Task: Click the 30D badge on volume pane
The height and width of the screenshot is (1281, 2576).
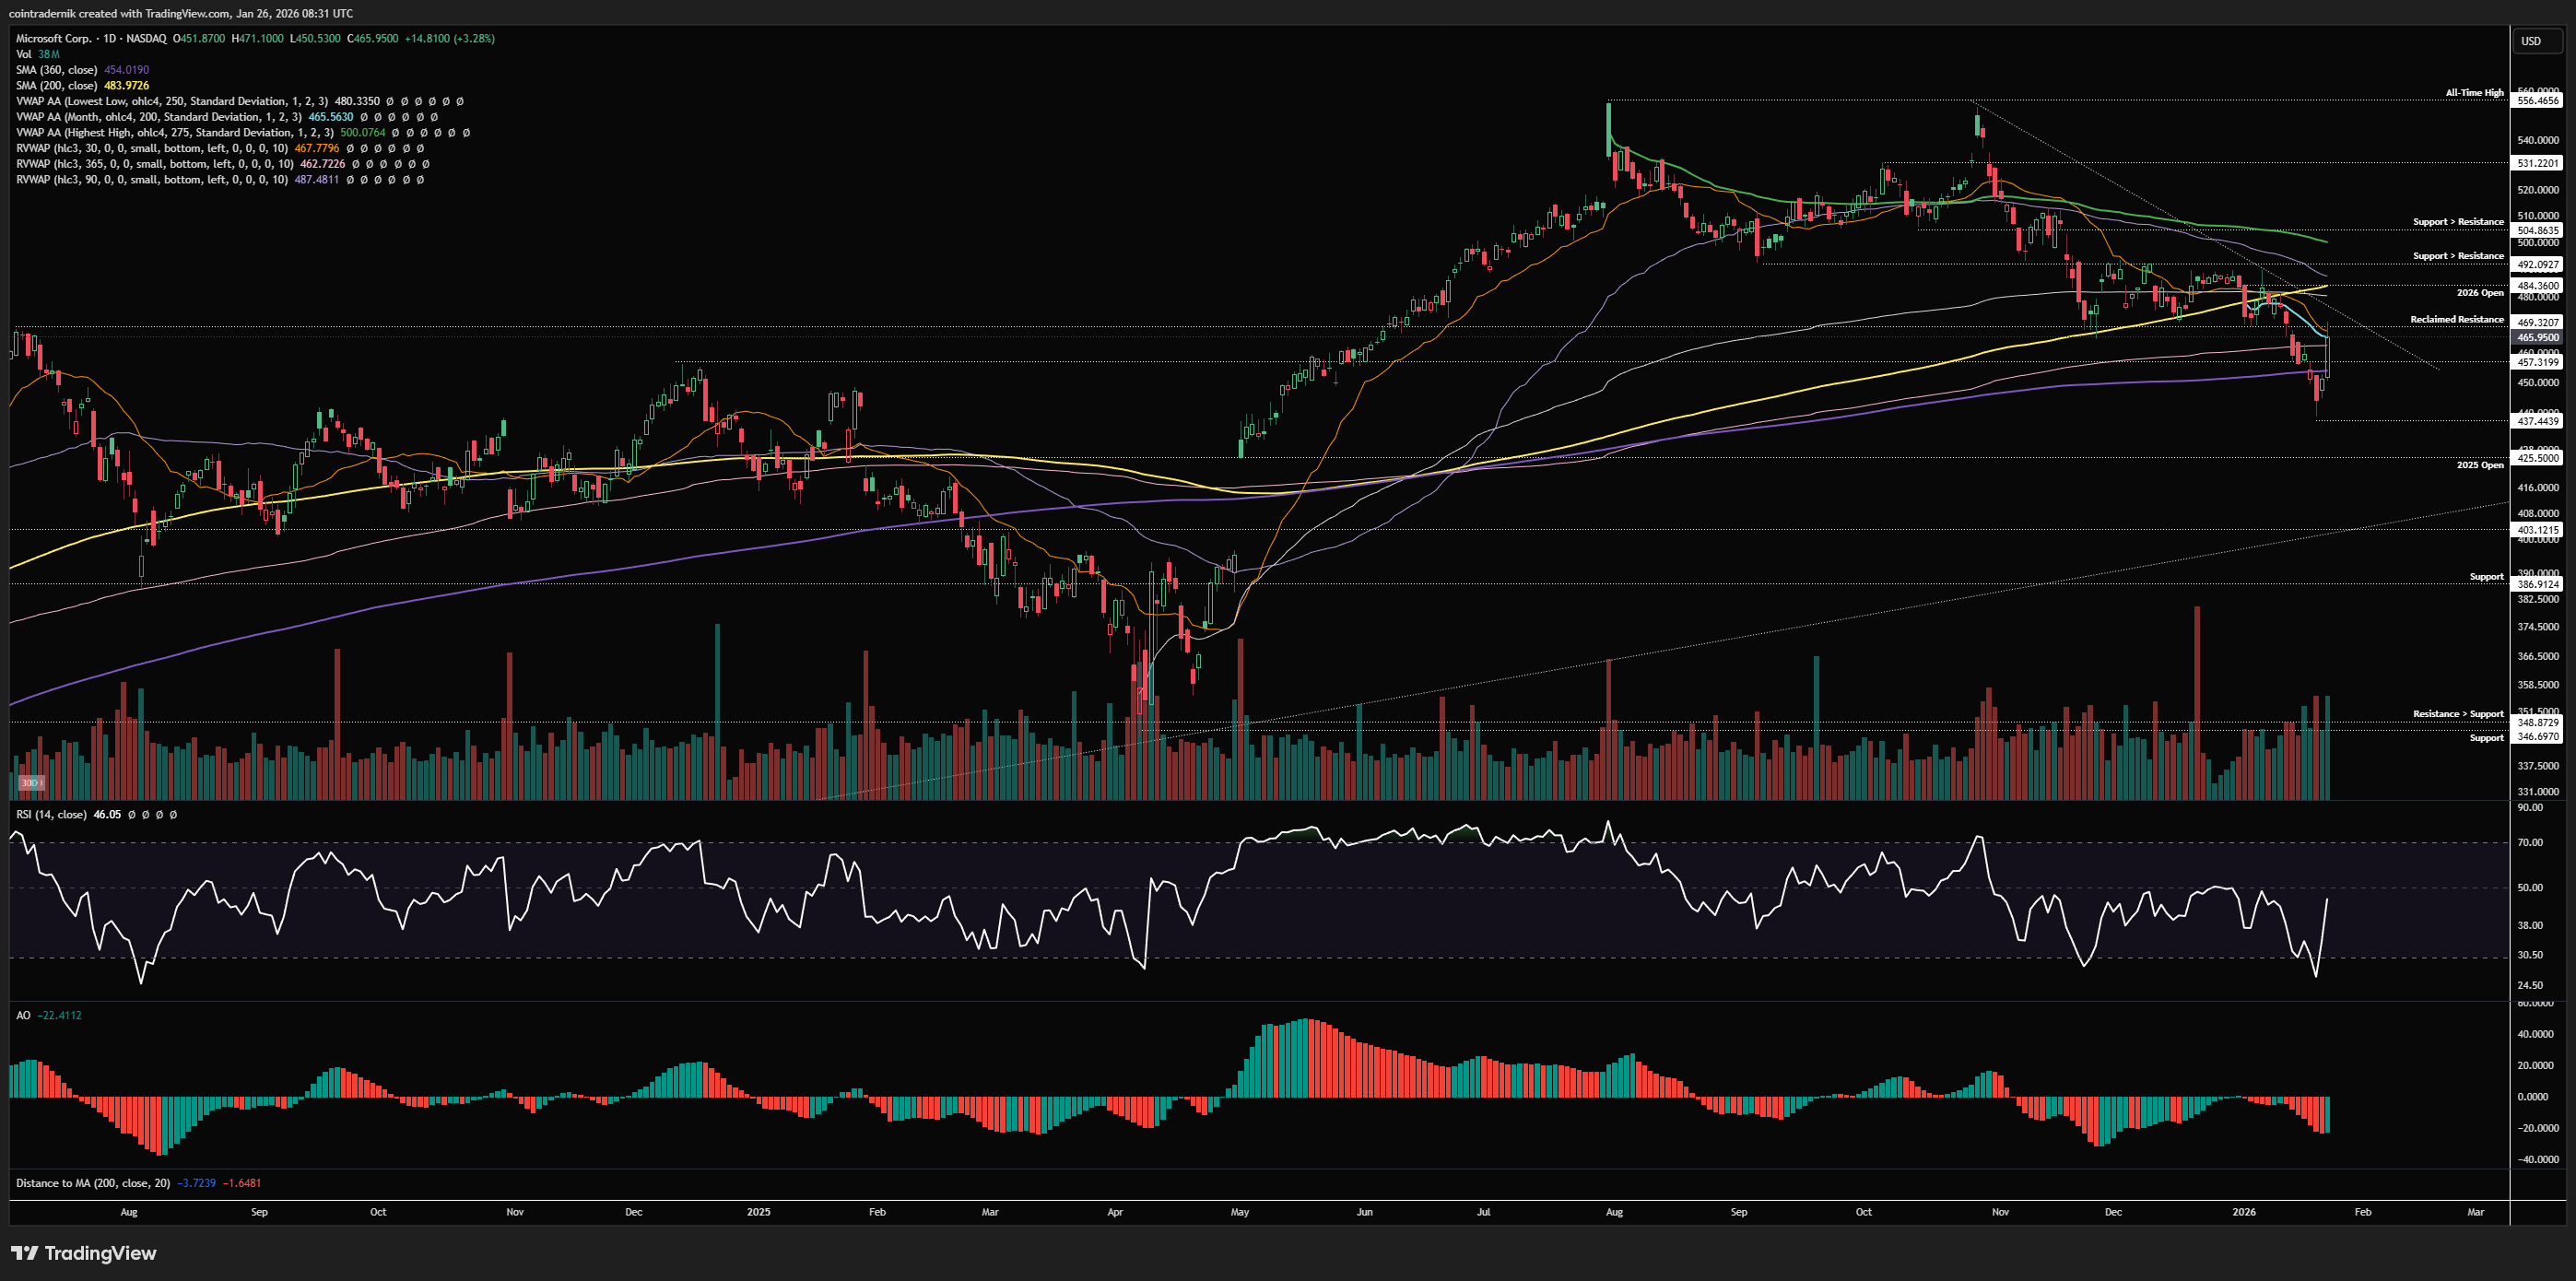Action: [x=31, y=783]
